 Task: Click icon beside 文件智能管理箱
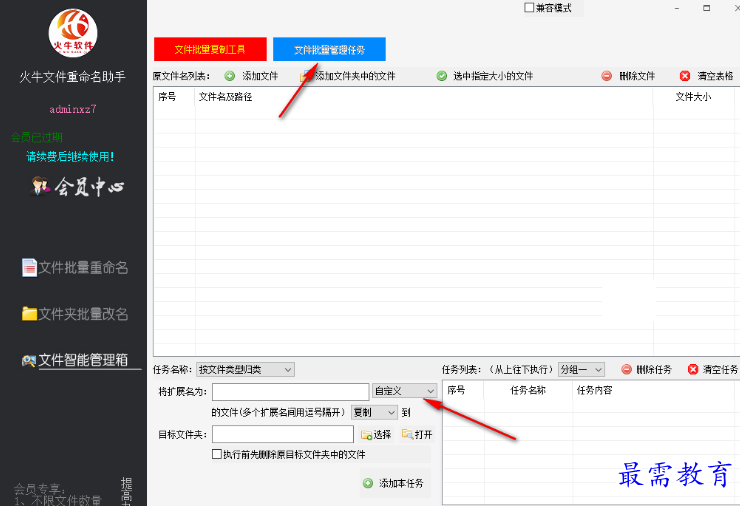tap(29, 361)
